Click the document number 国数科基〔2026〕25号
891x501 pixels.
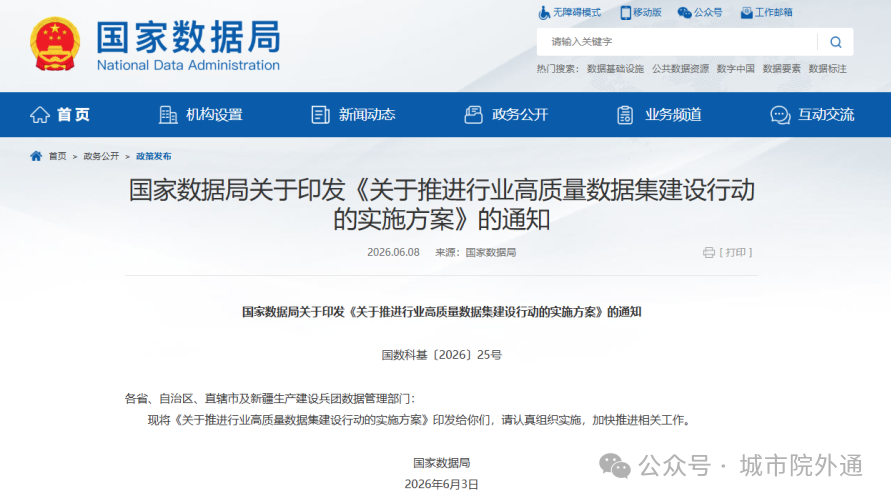tap(442, 355)
